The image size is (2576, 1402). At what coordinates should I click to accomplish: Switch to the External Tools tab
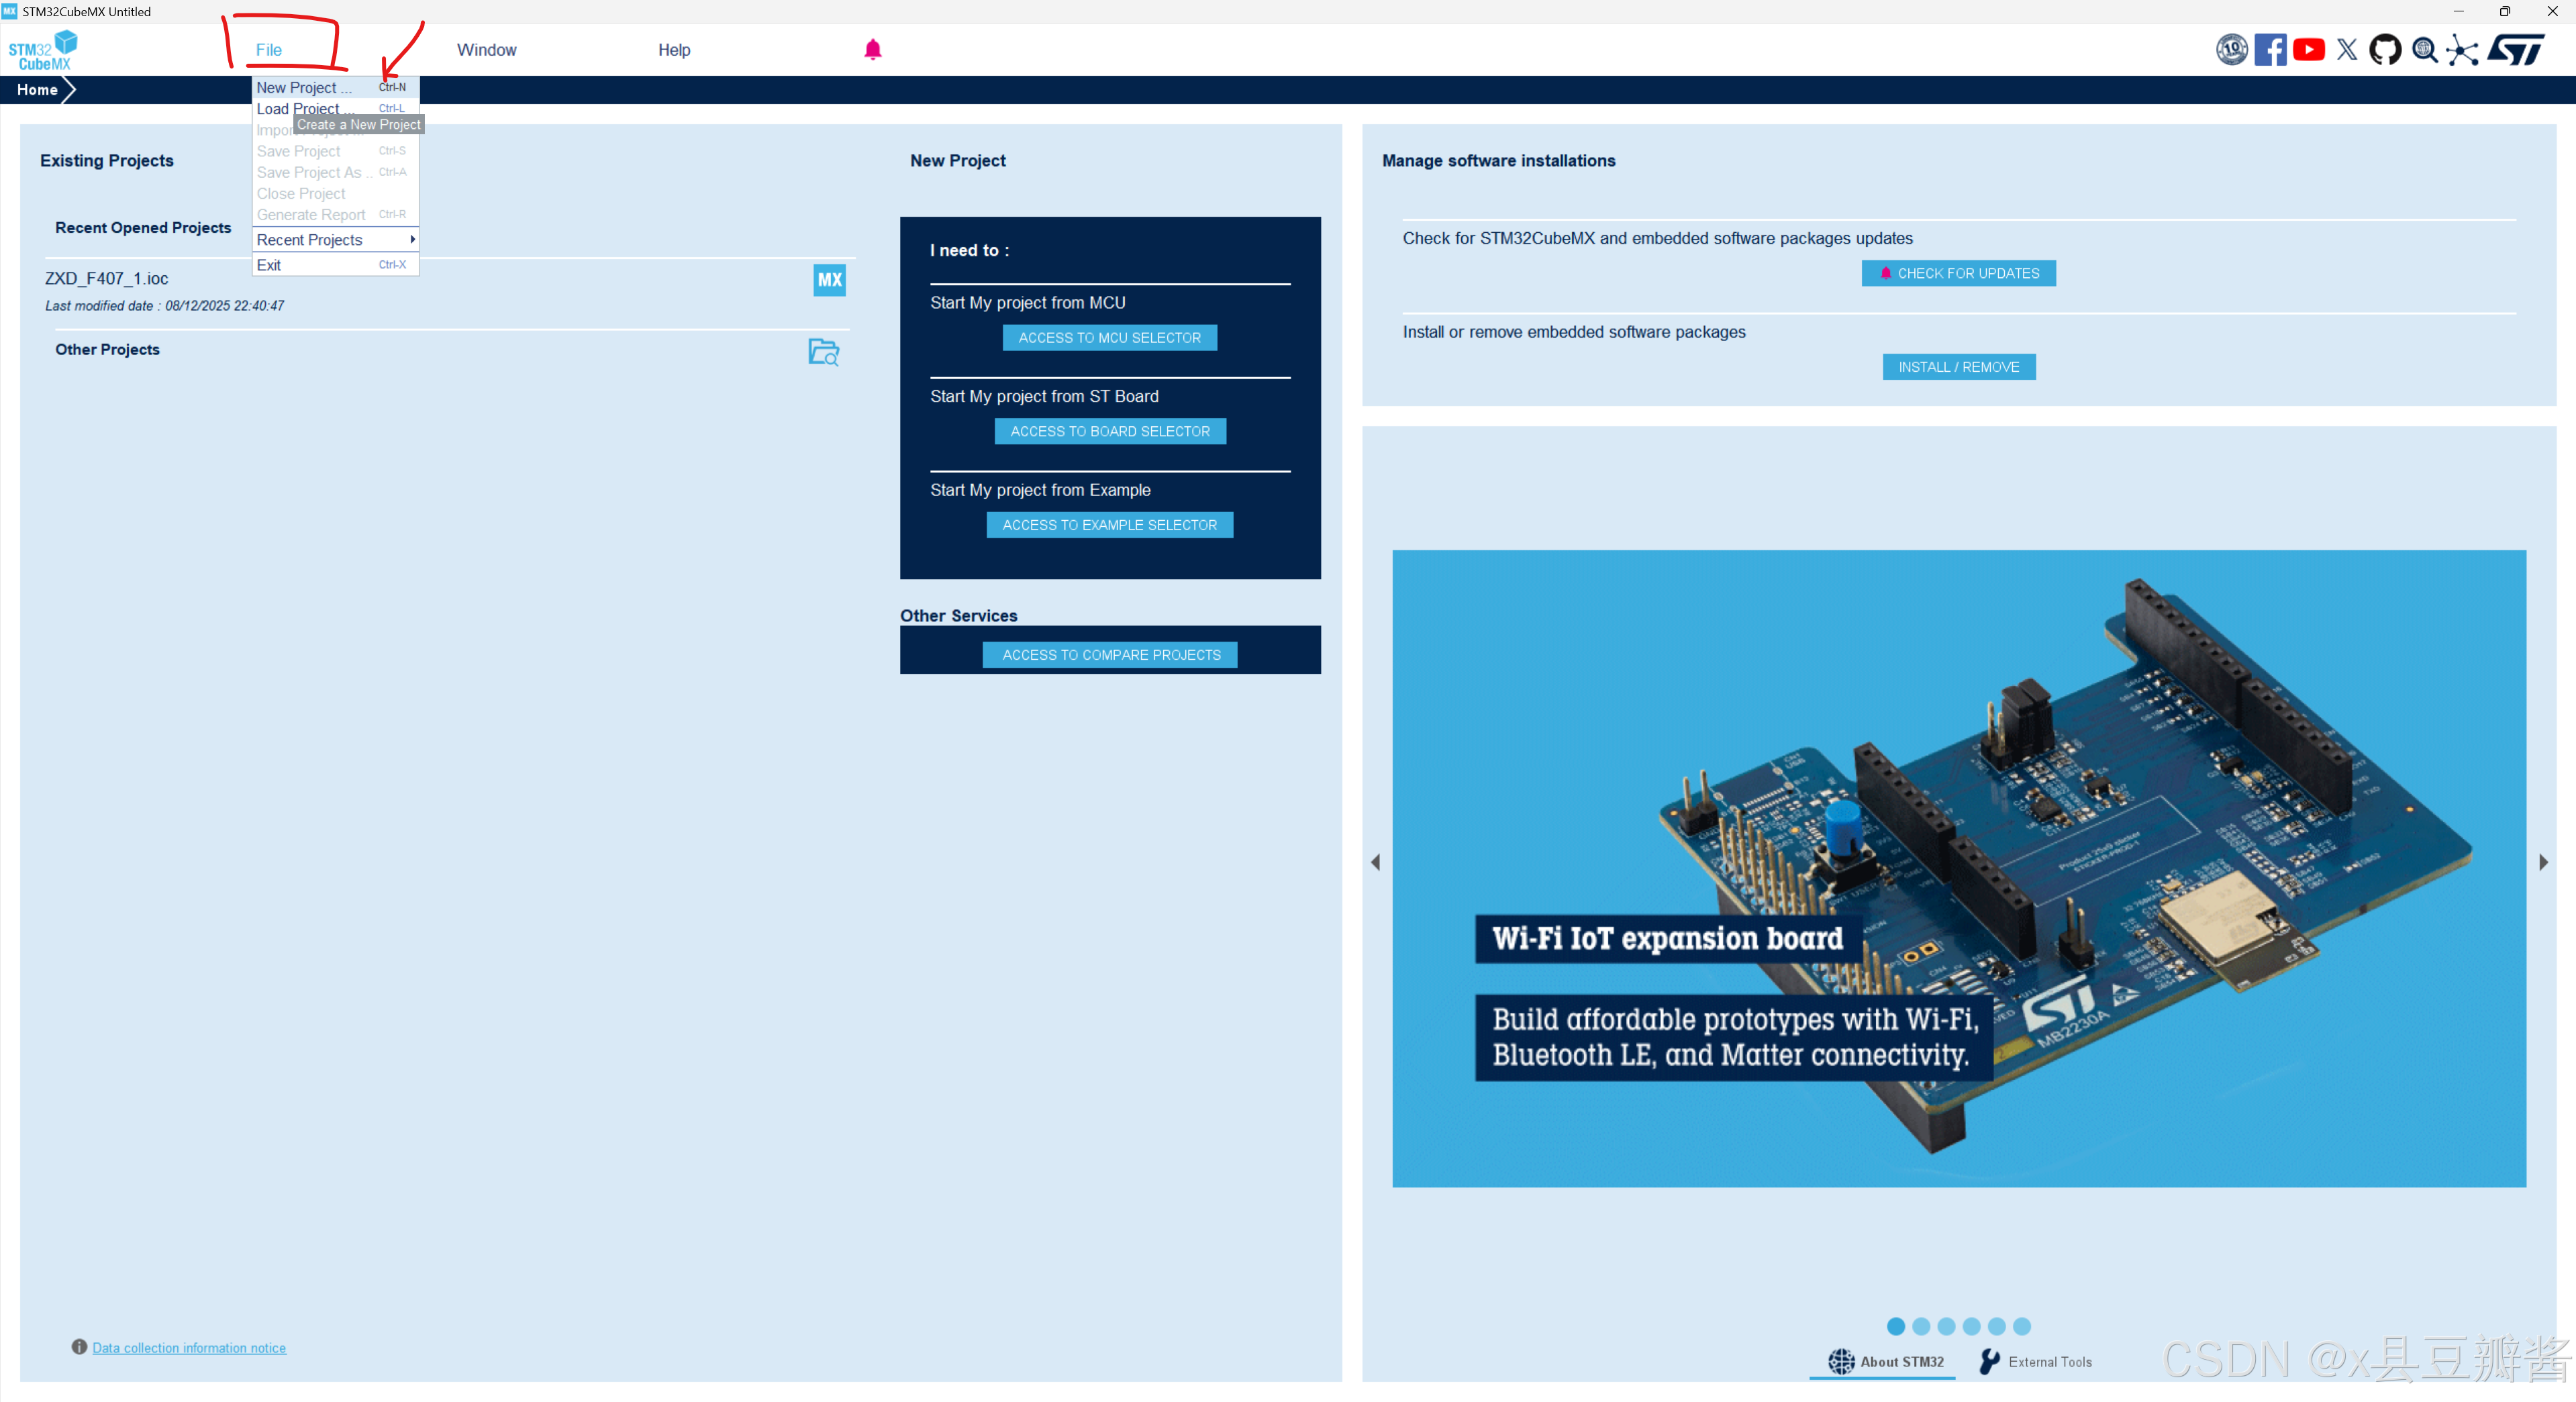click(x=2036, y=1362)
